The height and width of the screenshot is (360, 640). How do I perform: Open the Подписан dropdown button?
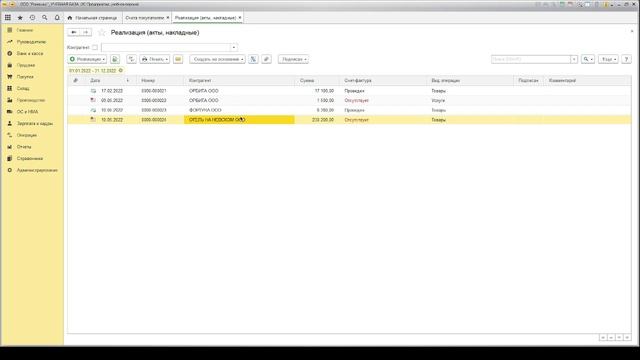tap(293, 59)
